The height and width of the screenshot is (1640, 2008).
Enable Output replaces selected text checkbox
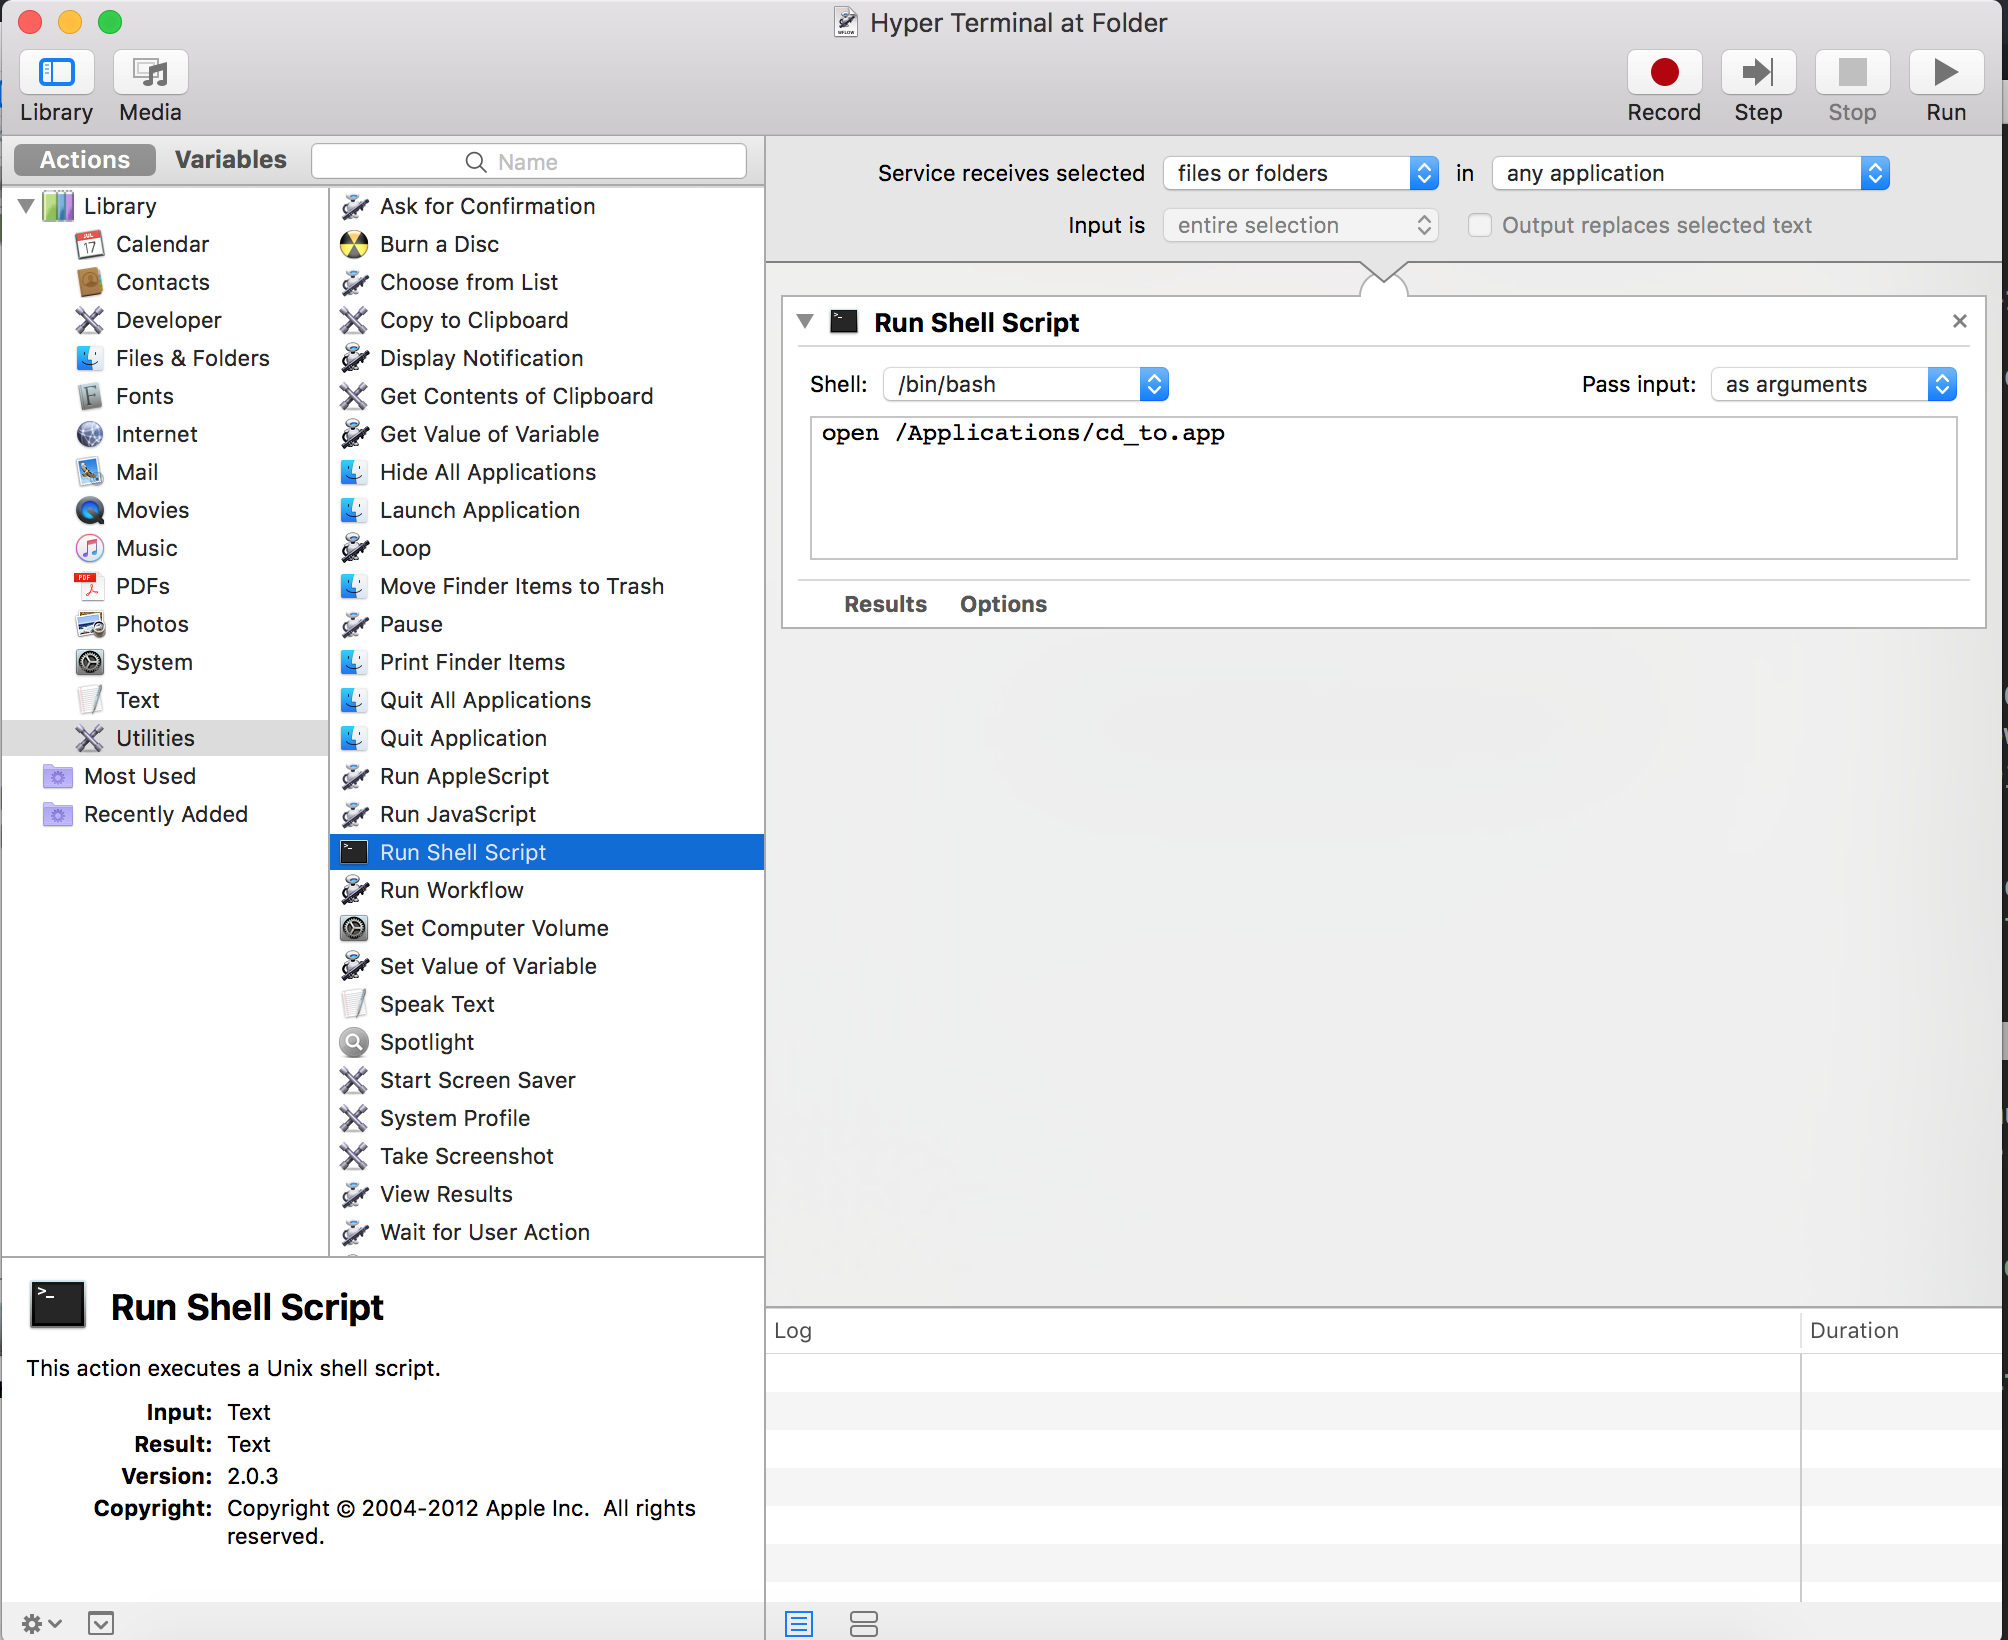(x=1479, y=225)
